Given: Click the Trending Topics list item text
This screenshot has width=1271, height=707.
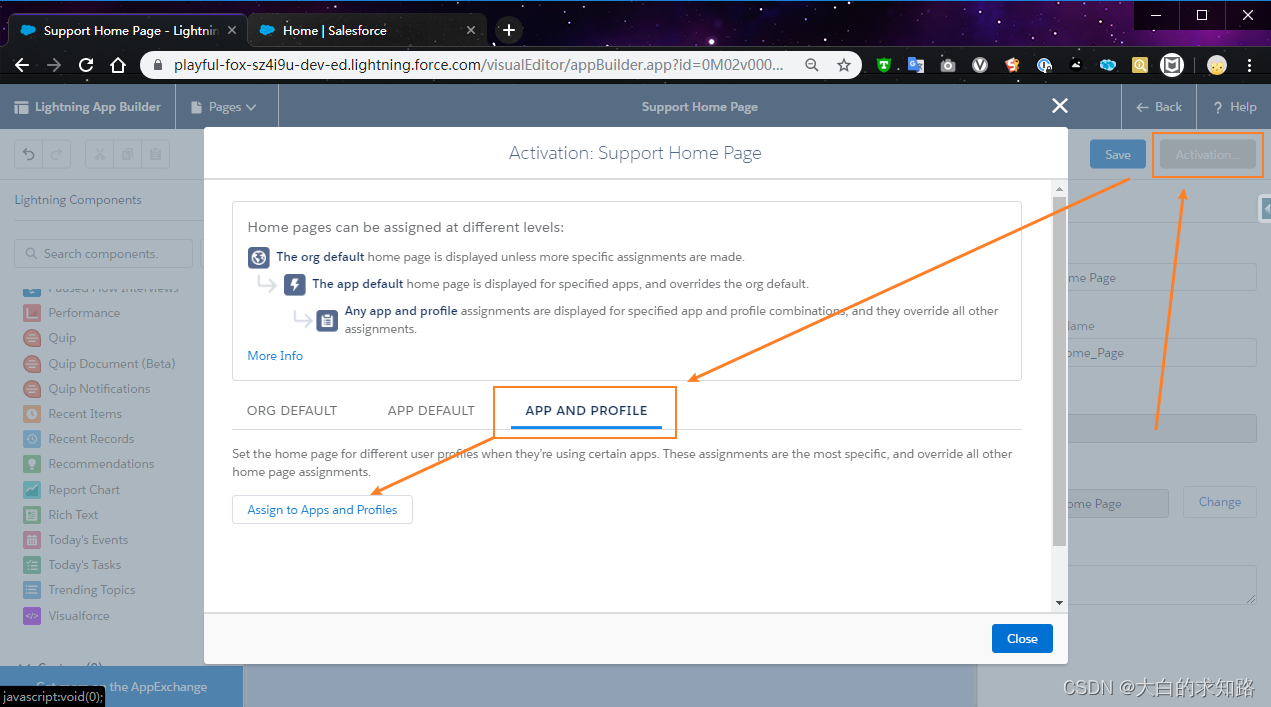Looking at the screenshot, I should [x=92, y=590].
